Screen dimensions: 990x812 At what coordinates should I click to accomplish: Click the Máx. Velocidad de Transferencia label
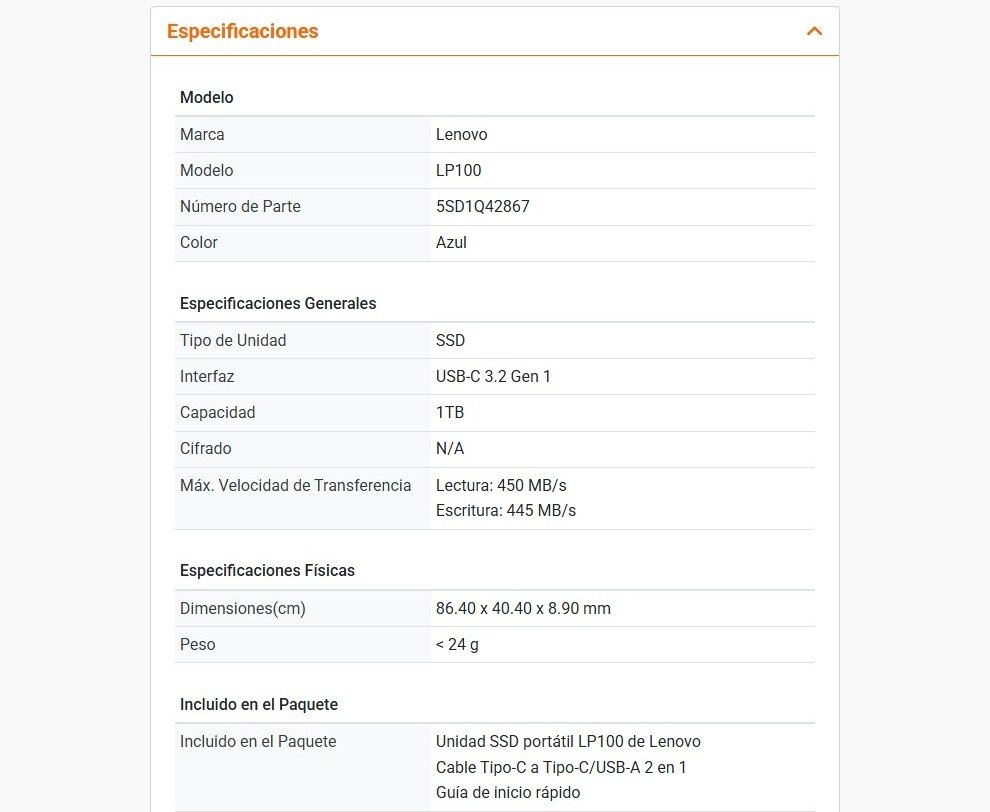tap(295, 485)
